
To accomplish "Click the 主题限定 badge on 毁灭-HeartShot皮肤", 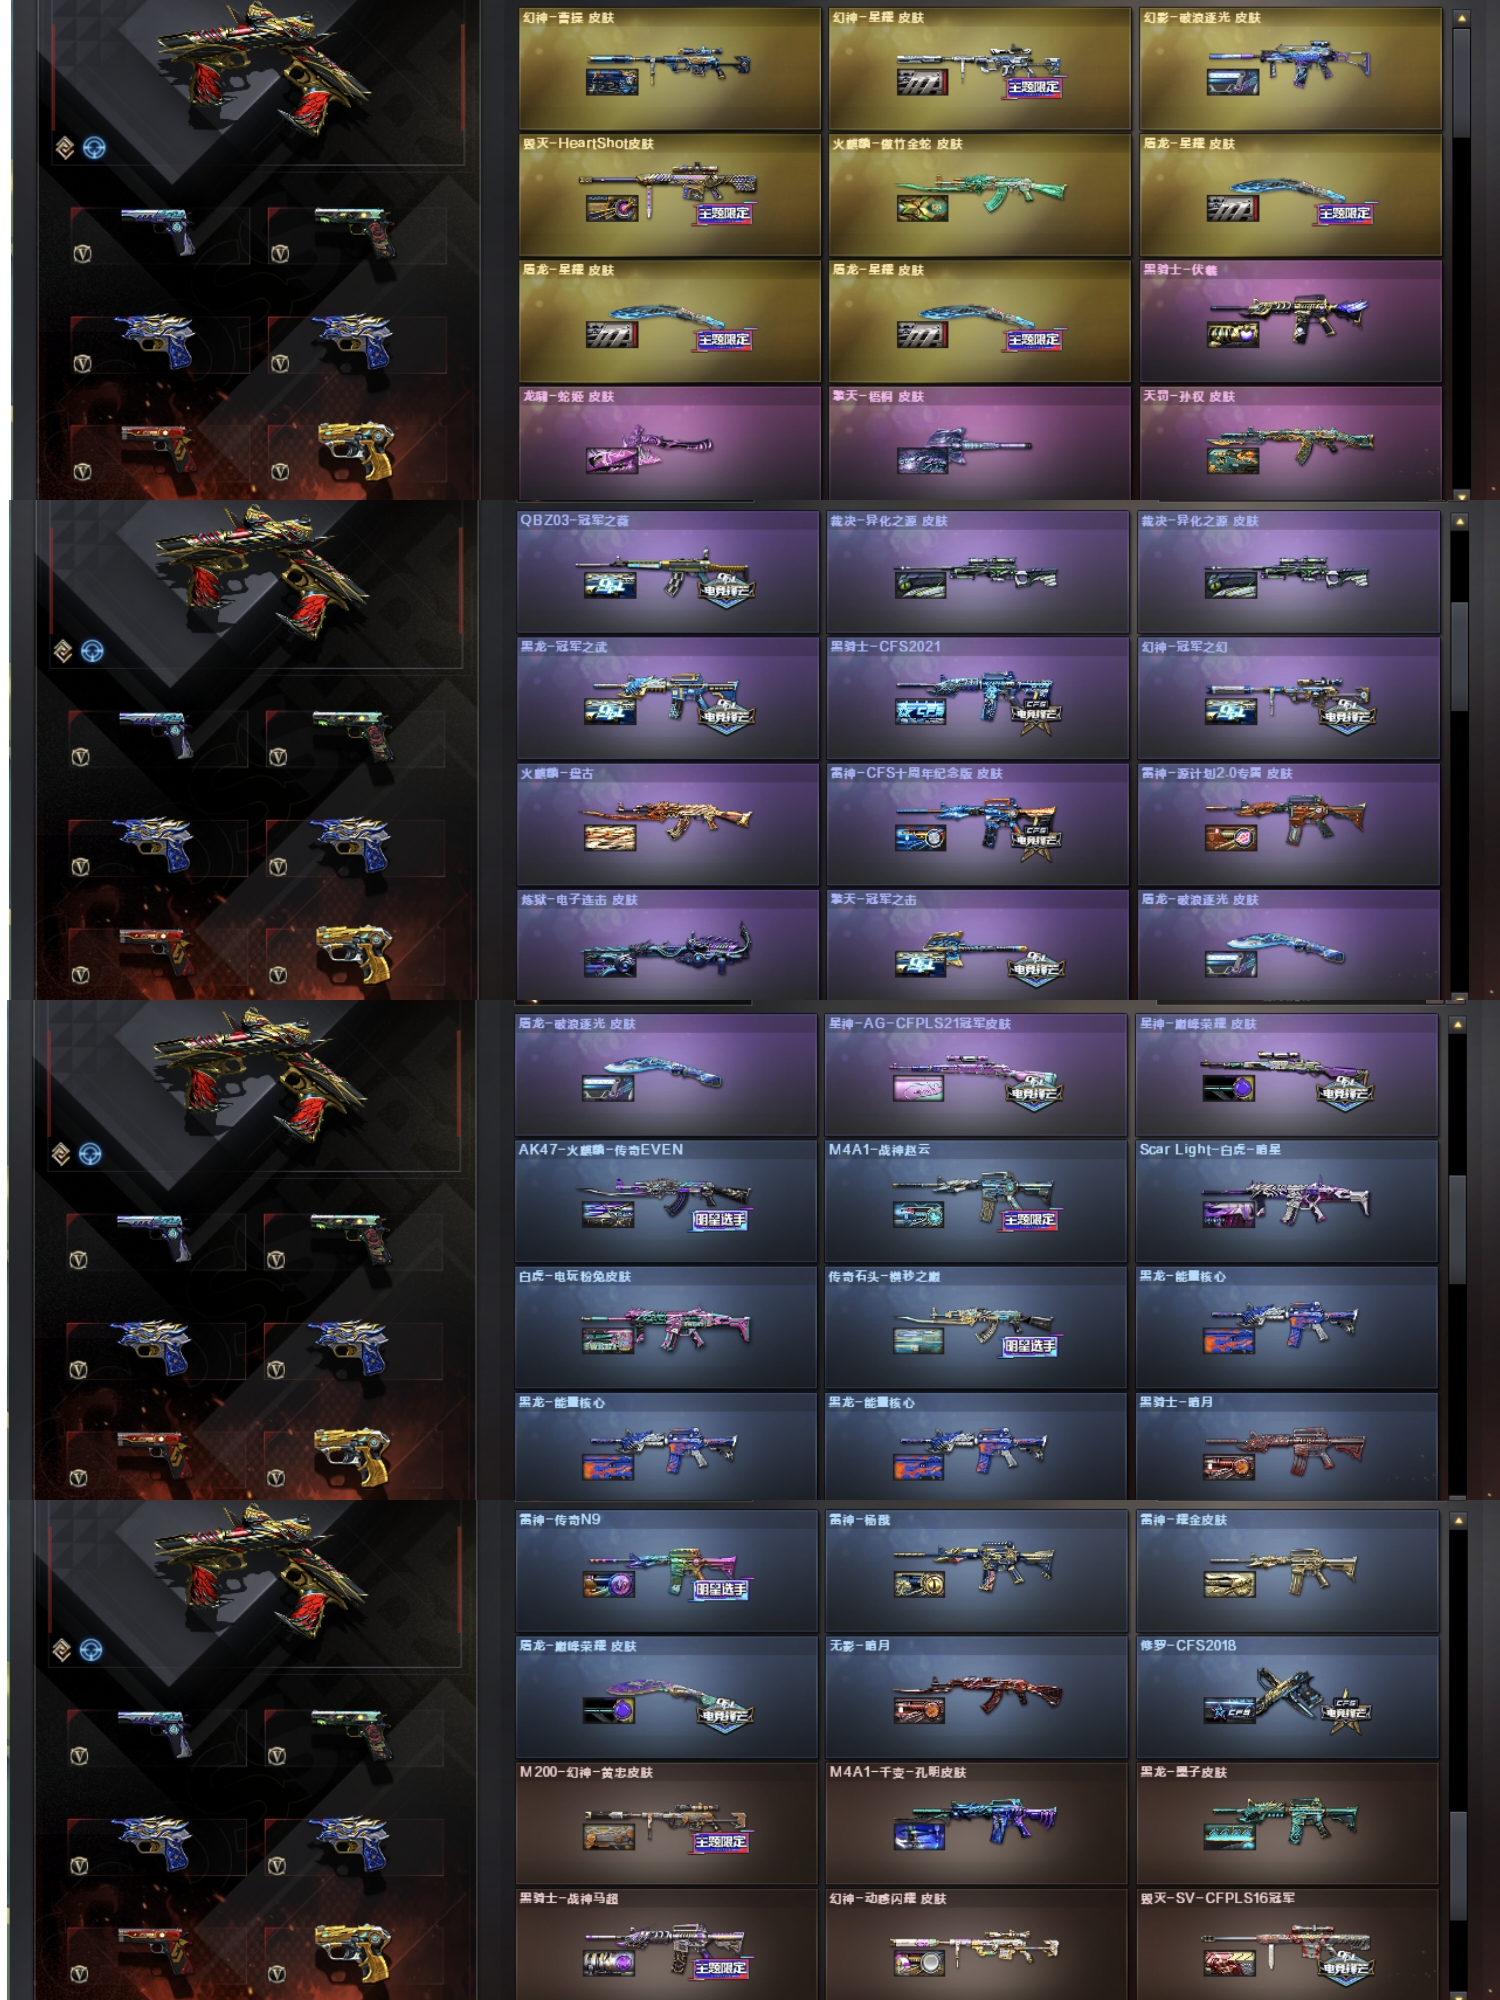I will coord(724,213).
